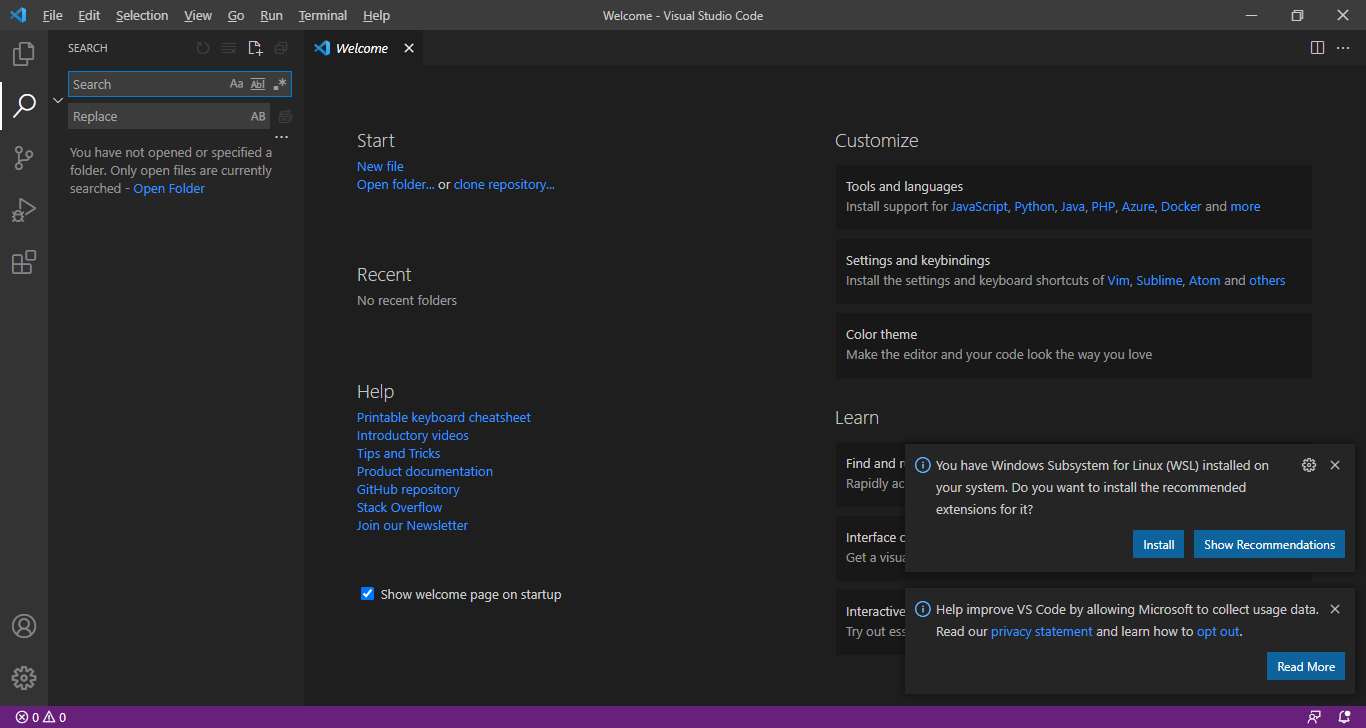Close the Welcome tab
Screen dimensions: 1366x728
409,48
